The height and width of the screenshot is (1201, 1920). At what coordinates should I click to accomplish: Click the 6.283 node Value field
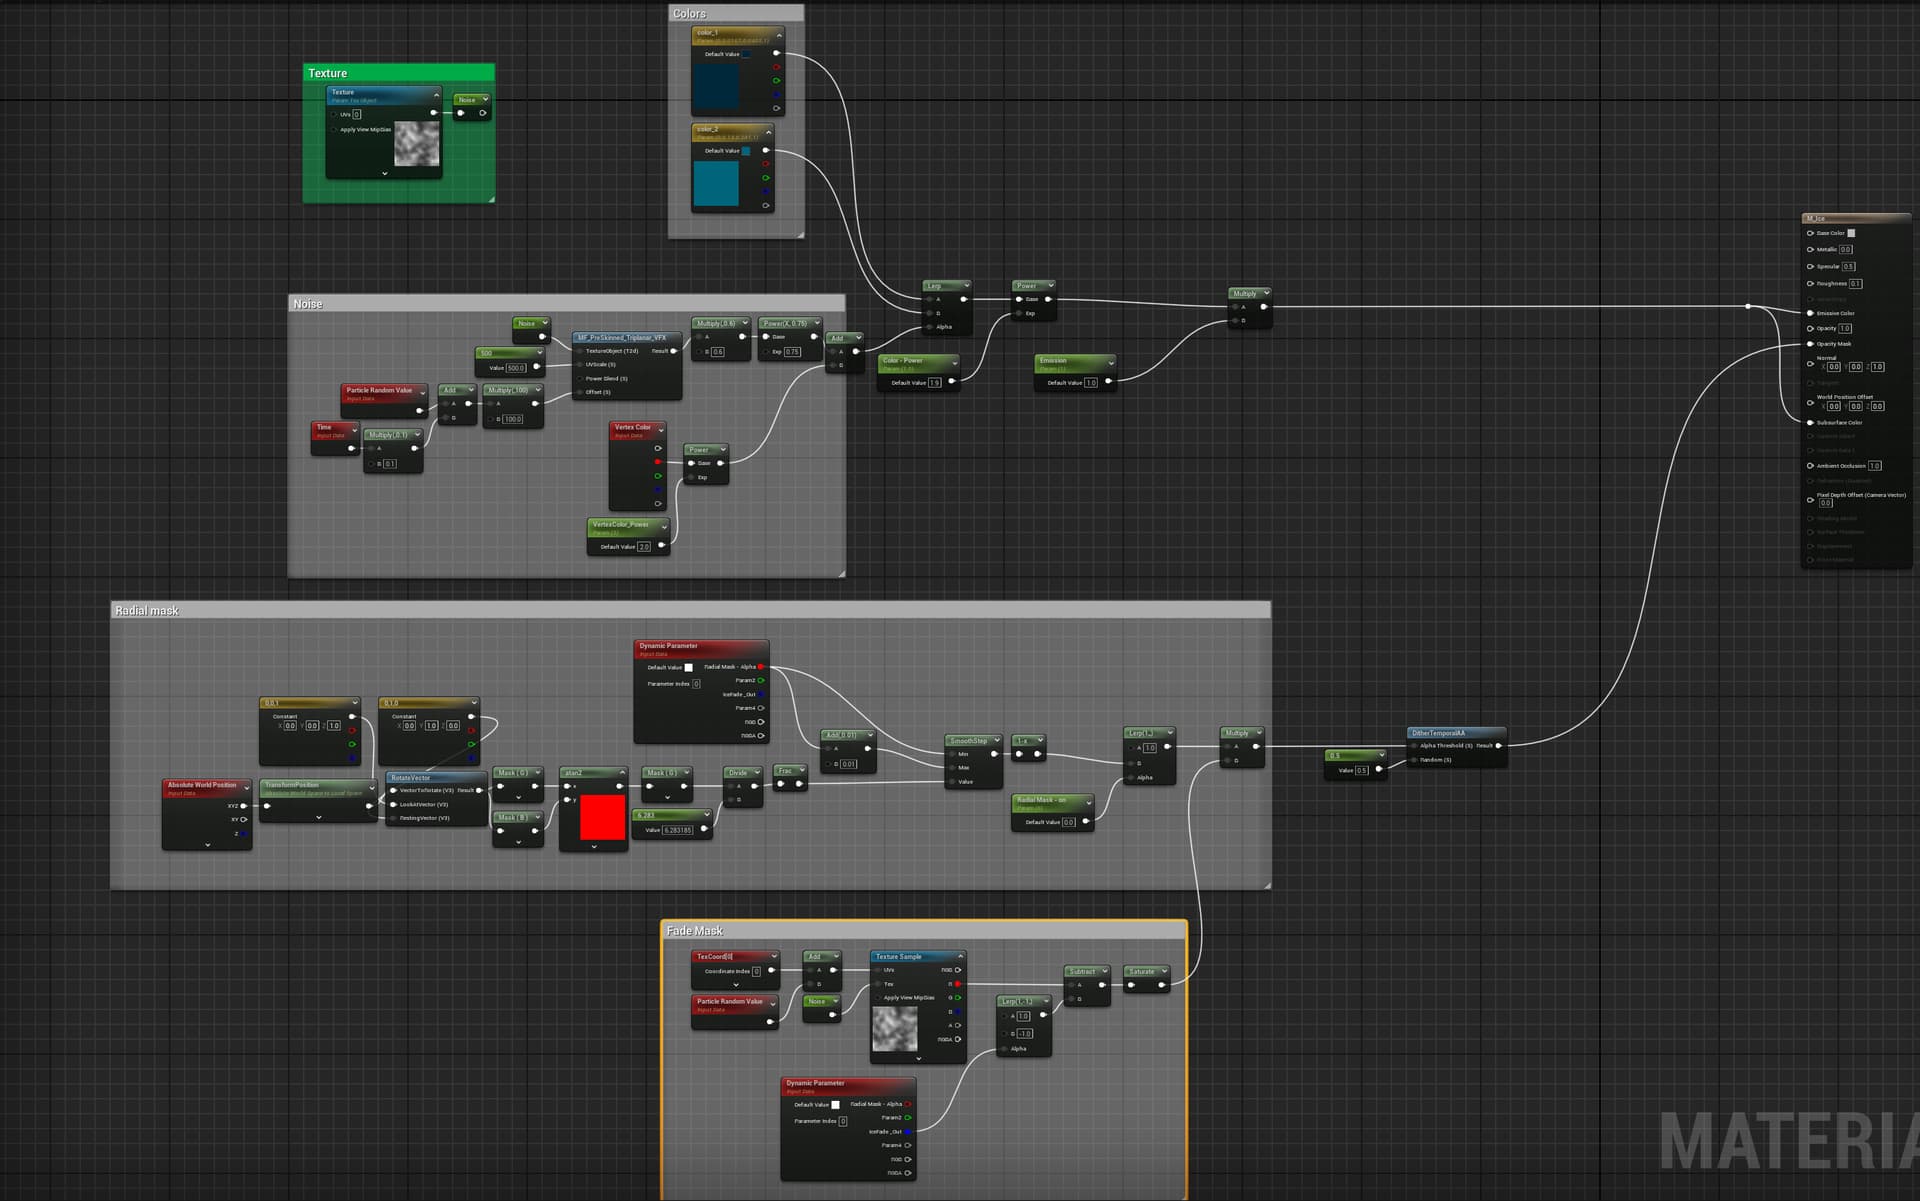(677, 830)
